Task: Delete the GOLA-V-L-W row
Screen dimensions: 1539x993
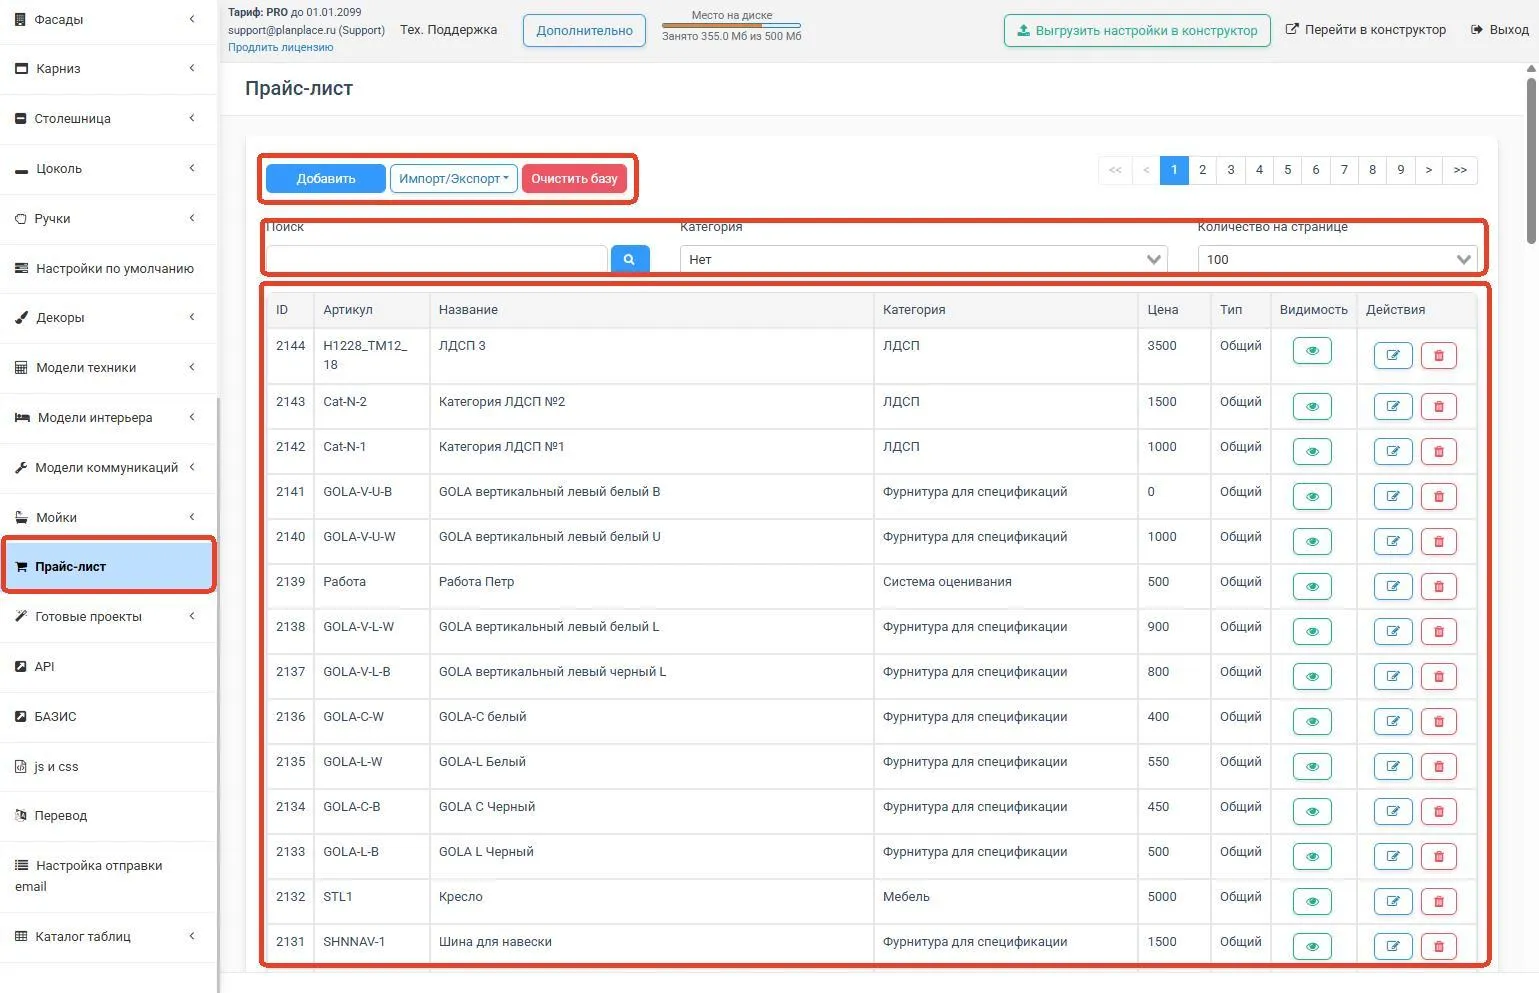Action: (1439, 631)
